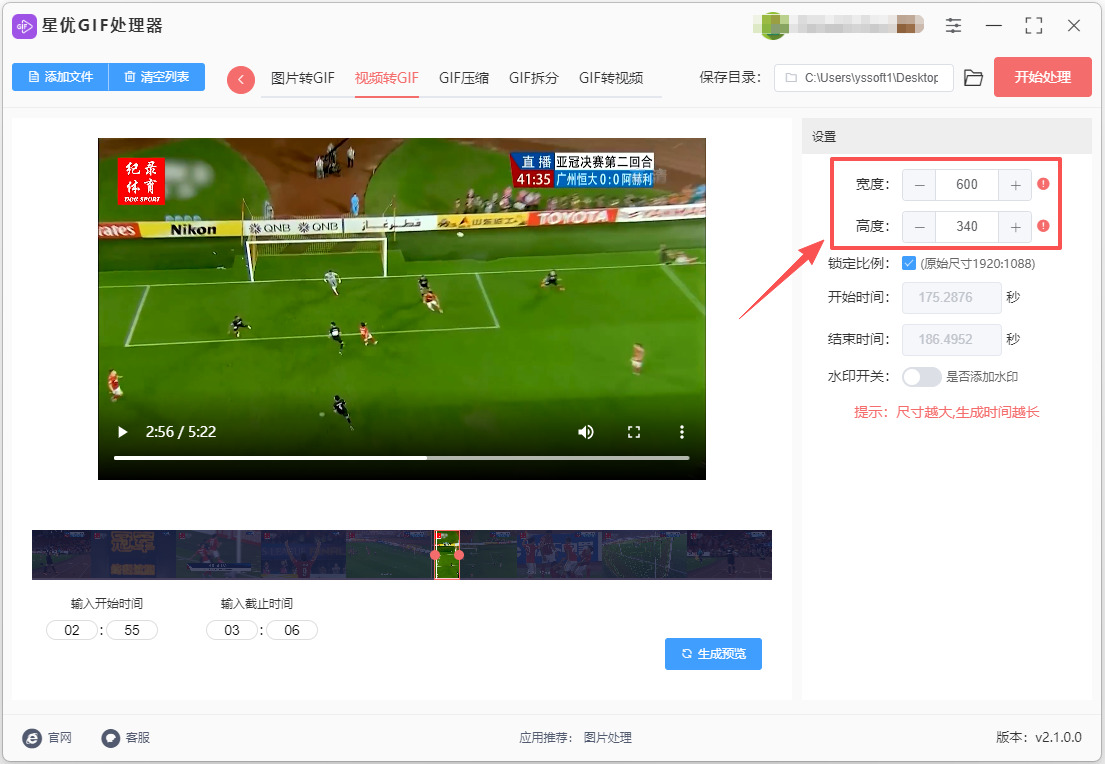
Task: Play the video preview
Action: tap(123, 432)
